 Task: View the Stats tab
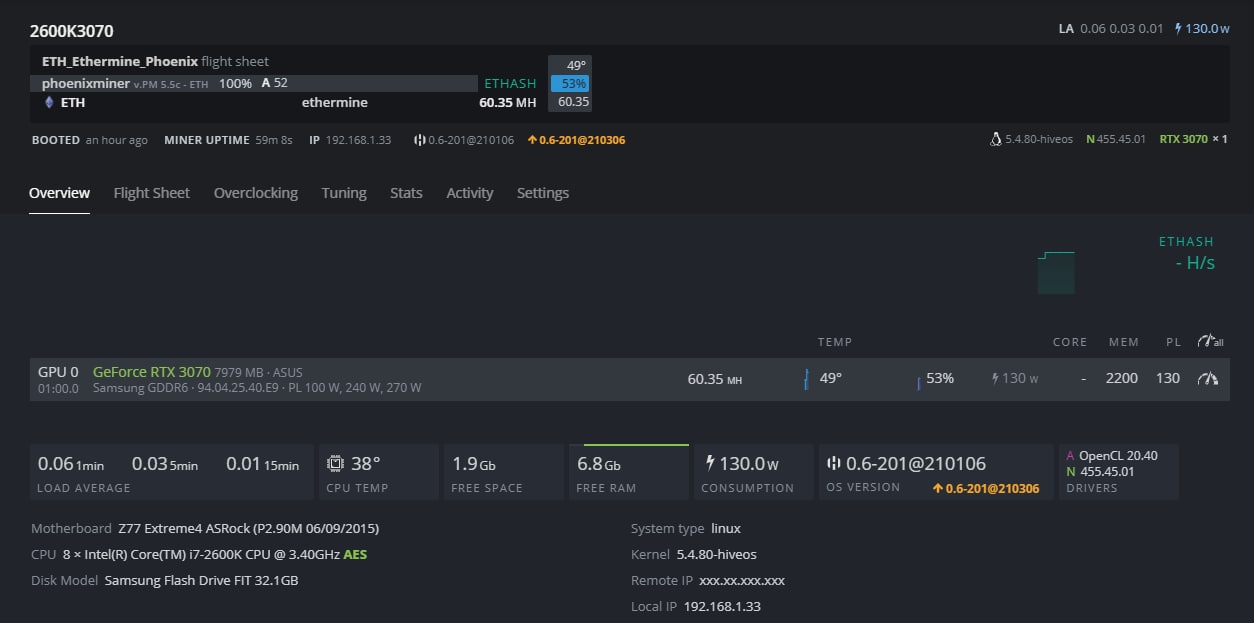(x=406, y=193)
